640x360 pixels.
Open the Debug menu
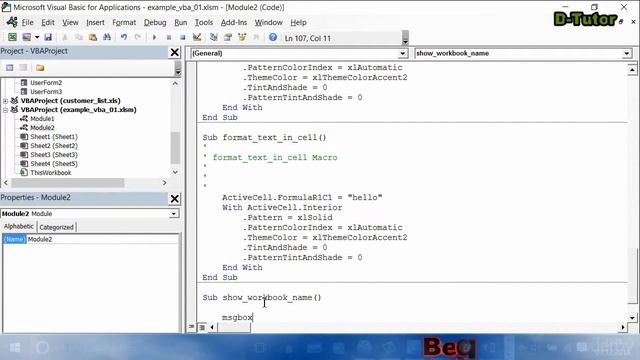coord(155,22)
